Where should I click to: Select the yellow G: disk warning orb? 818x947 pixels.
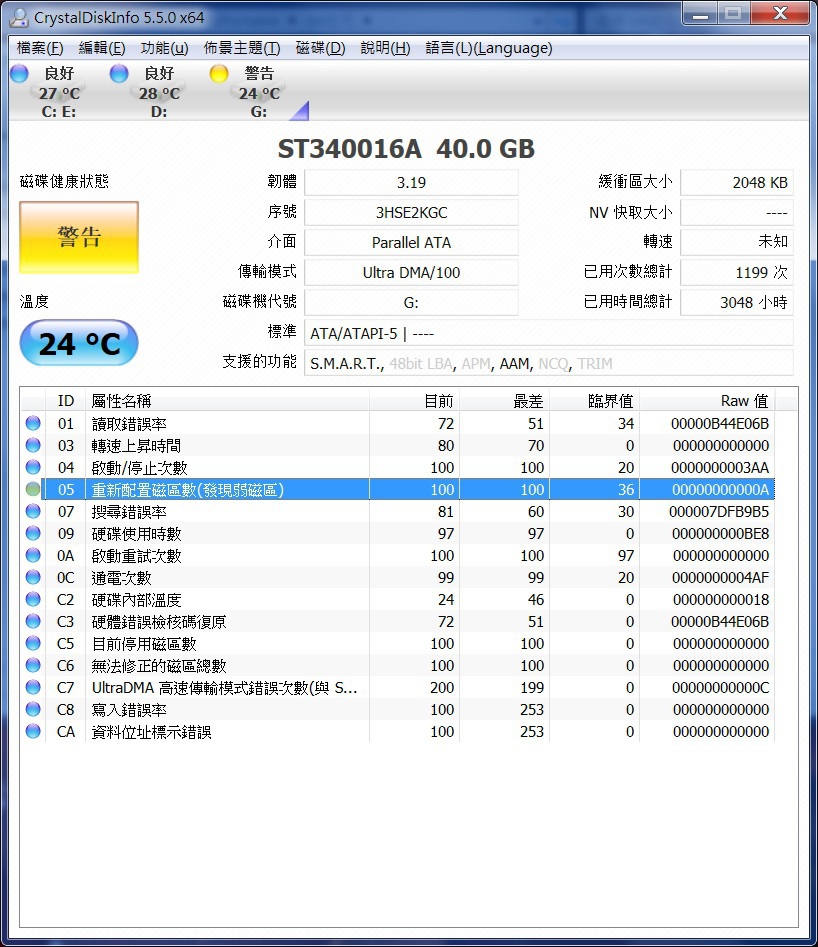click(x=219, y=73)
